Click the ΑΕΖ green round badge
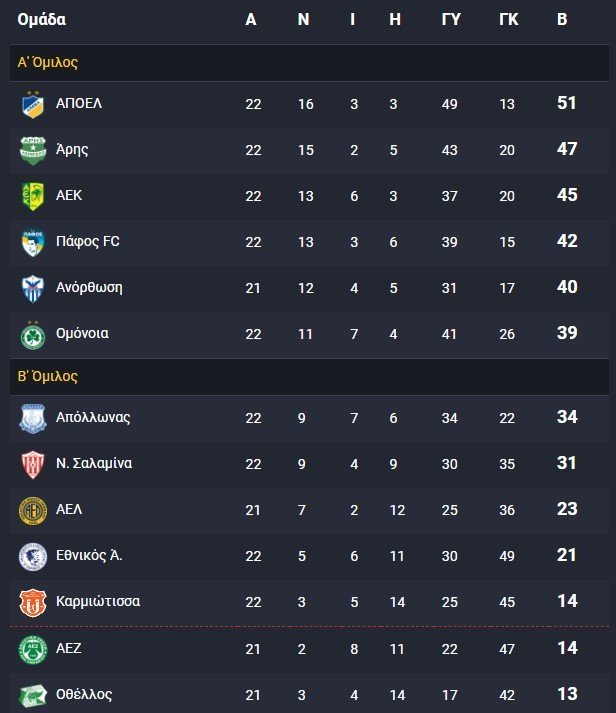Viewport: 616px width, 713px height. coord(33,650)
